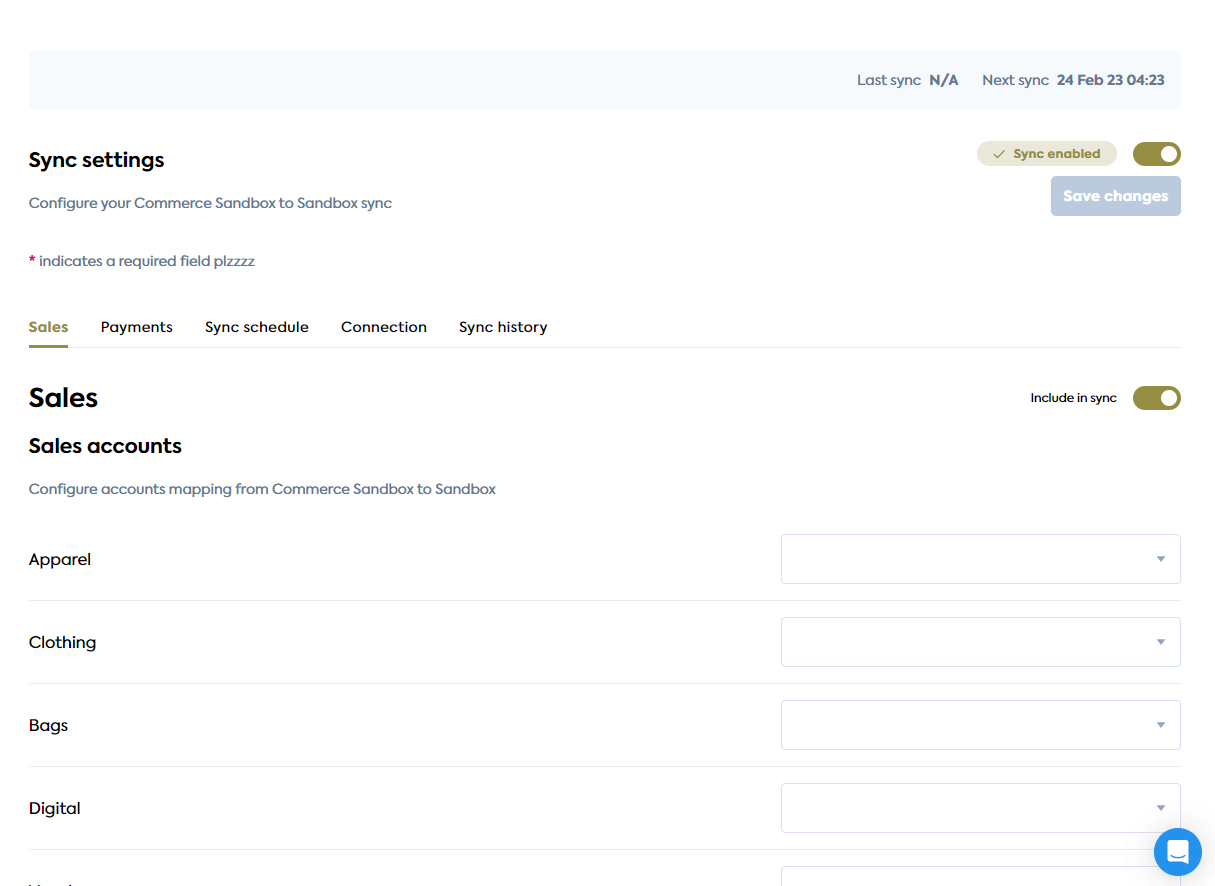This screenshot has width=1215, height=886.
Task: Switch to the Payments tab
Action: click(136, 327)
